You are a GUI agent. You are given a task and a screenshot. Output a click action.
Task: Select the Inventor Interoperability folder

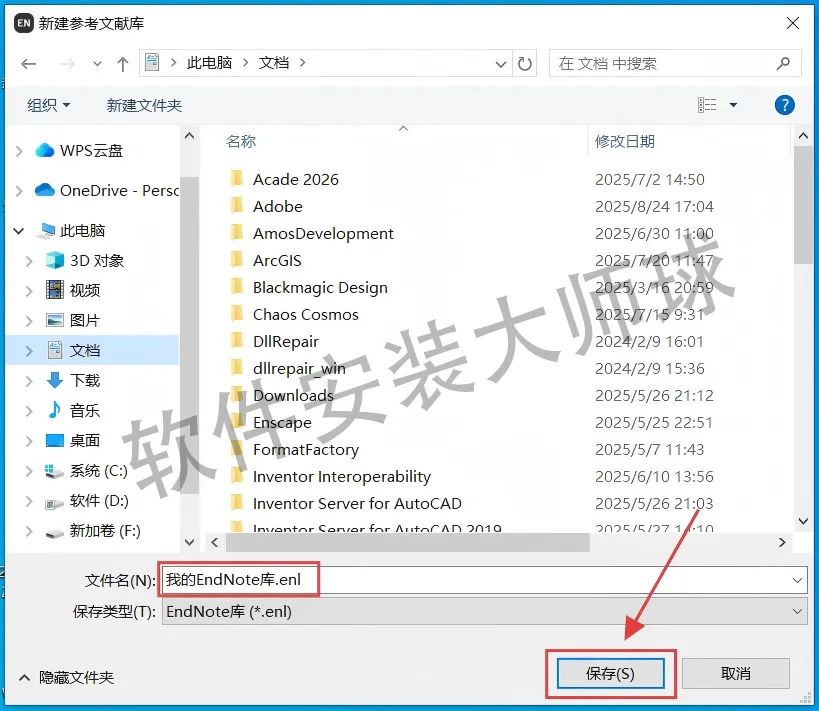(331, 476)
